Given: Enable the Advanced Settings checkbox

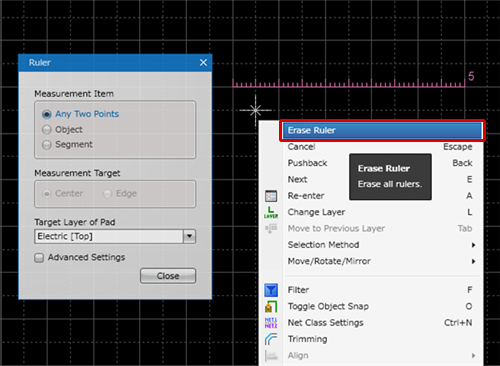Looking at the screenshot, I should 39,258.
